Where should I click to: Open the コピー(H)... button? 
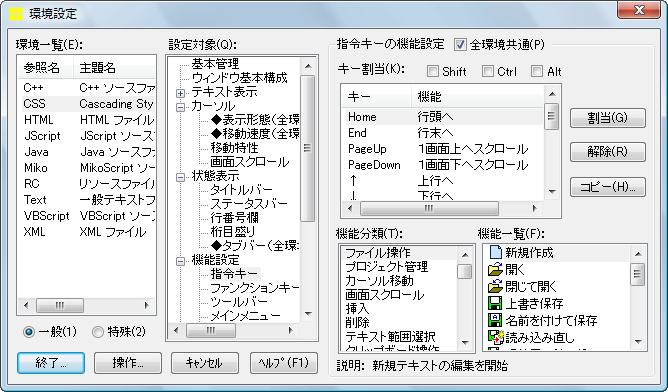pos(608,187)
